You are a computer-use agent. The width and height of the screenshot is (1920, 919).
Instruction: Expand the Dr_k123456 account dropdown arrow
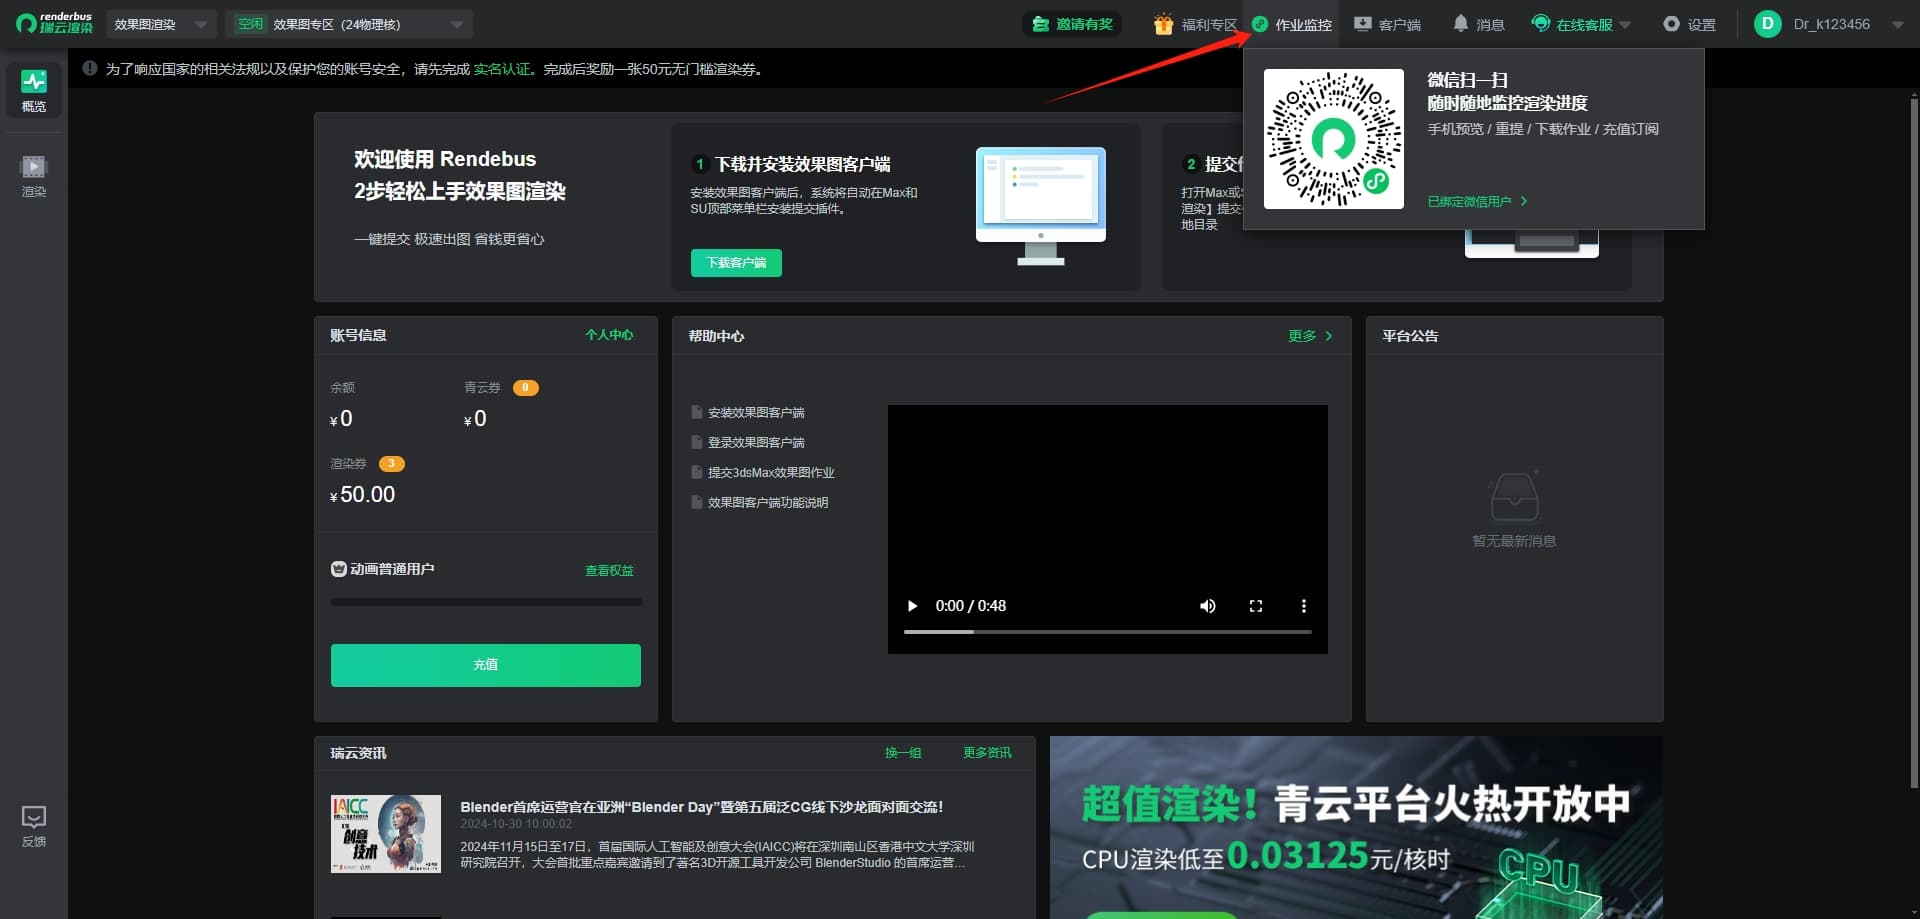(1898, 25)
